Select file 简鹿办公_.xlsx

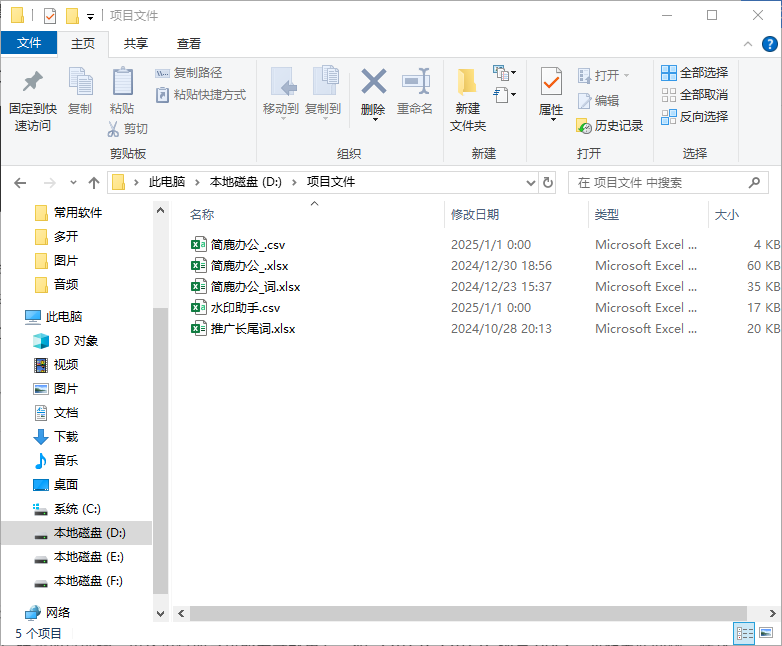click(239, 266)
